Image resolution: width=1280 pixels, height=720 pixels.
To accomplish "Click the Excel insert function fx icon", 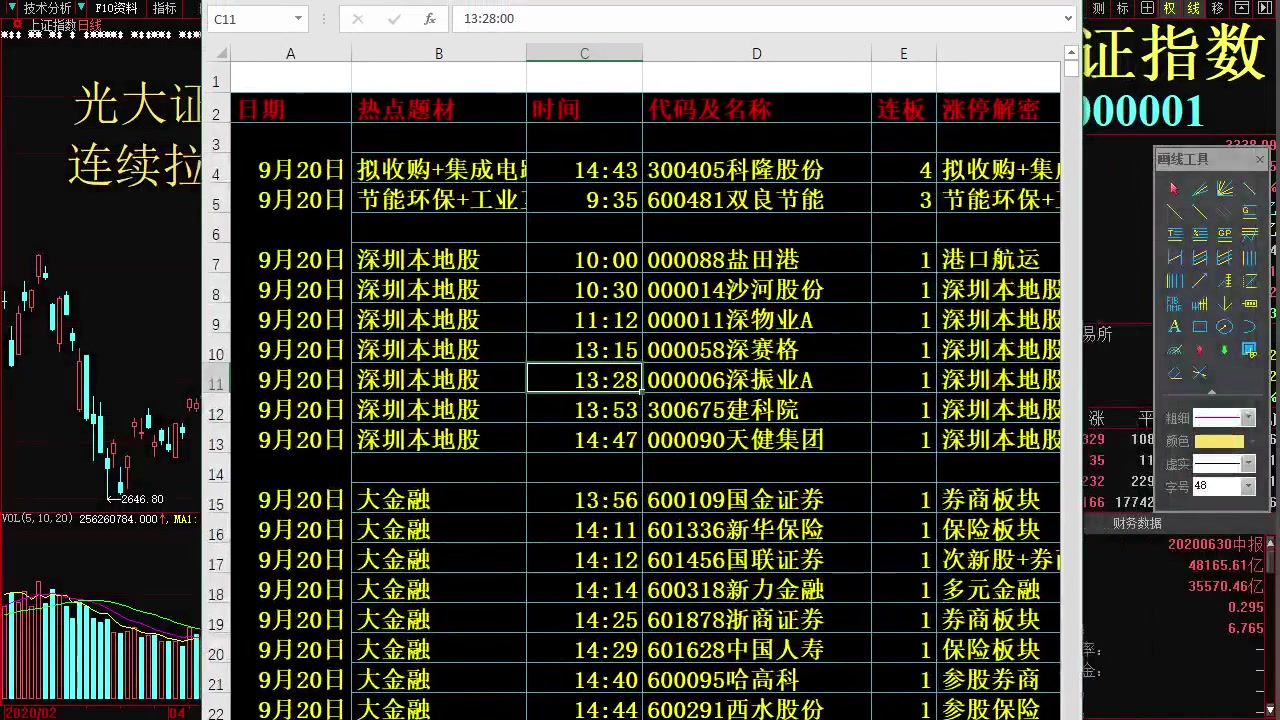I will (429, 19).
